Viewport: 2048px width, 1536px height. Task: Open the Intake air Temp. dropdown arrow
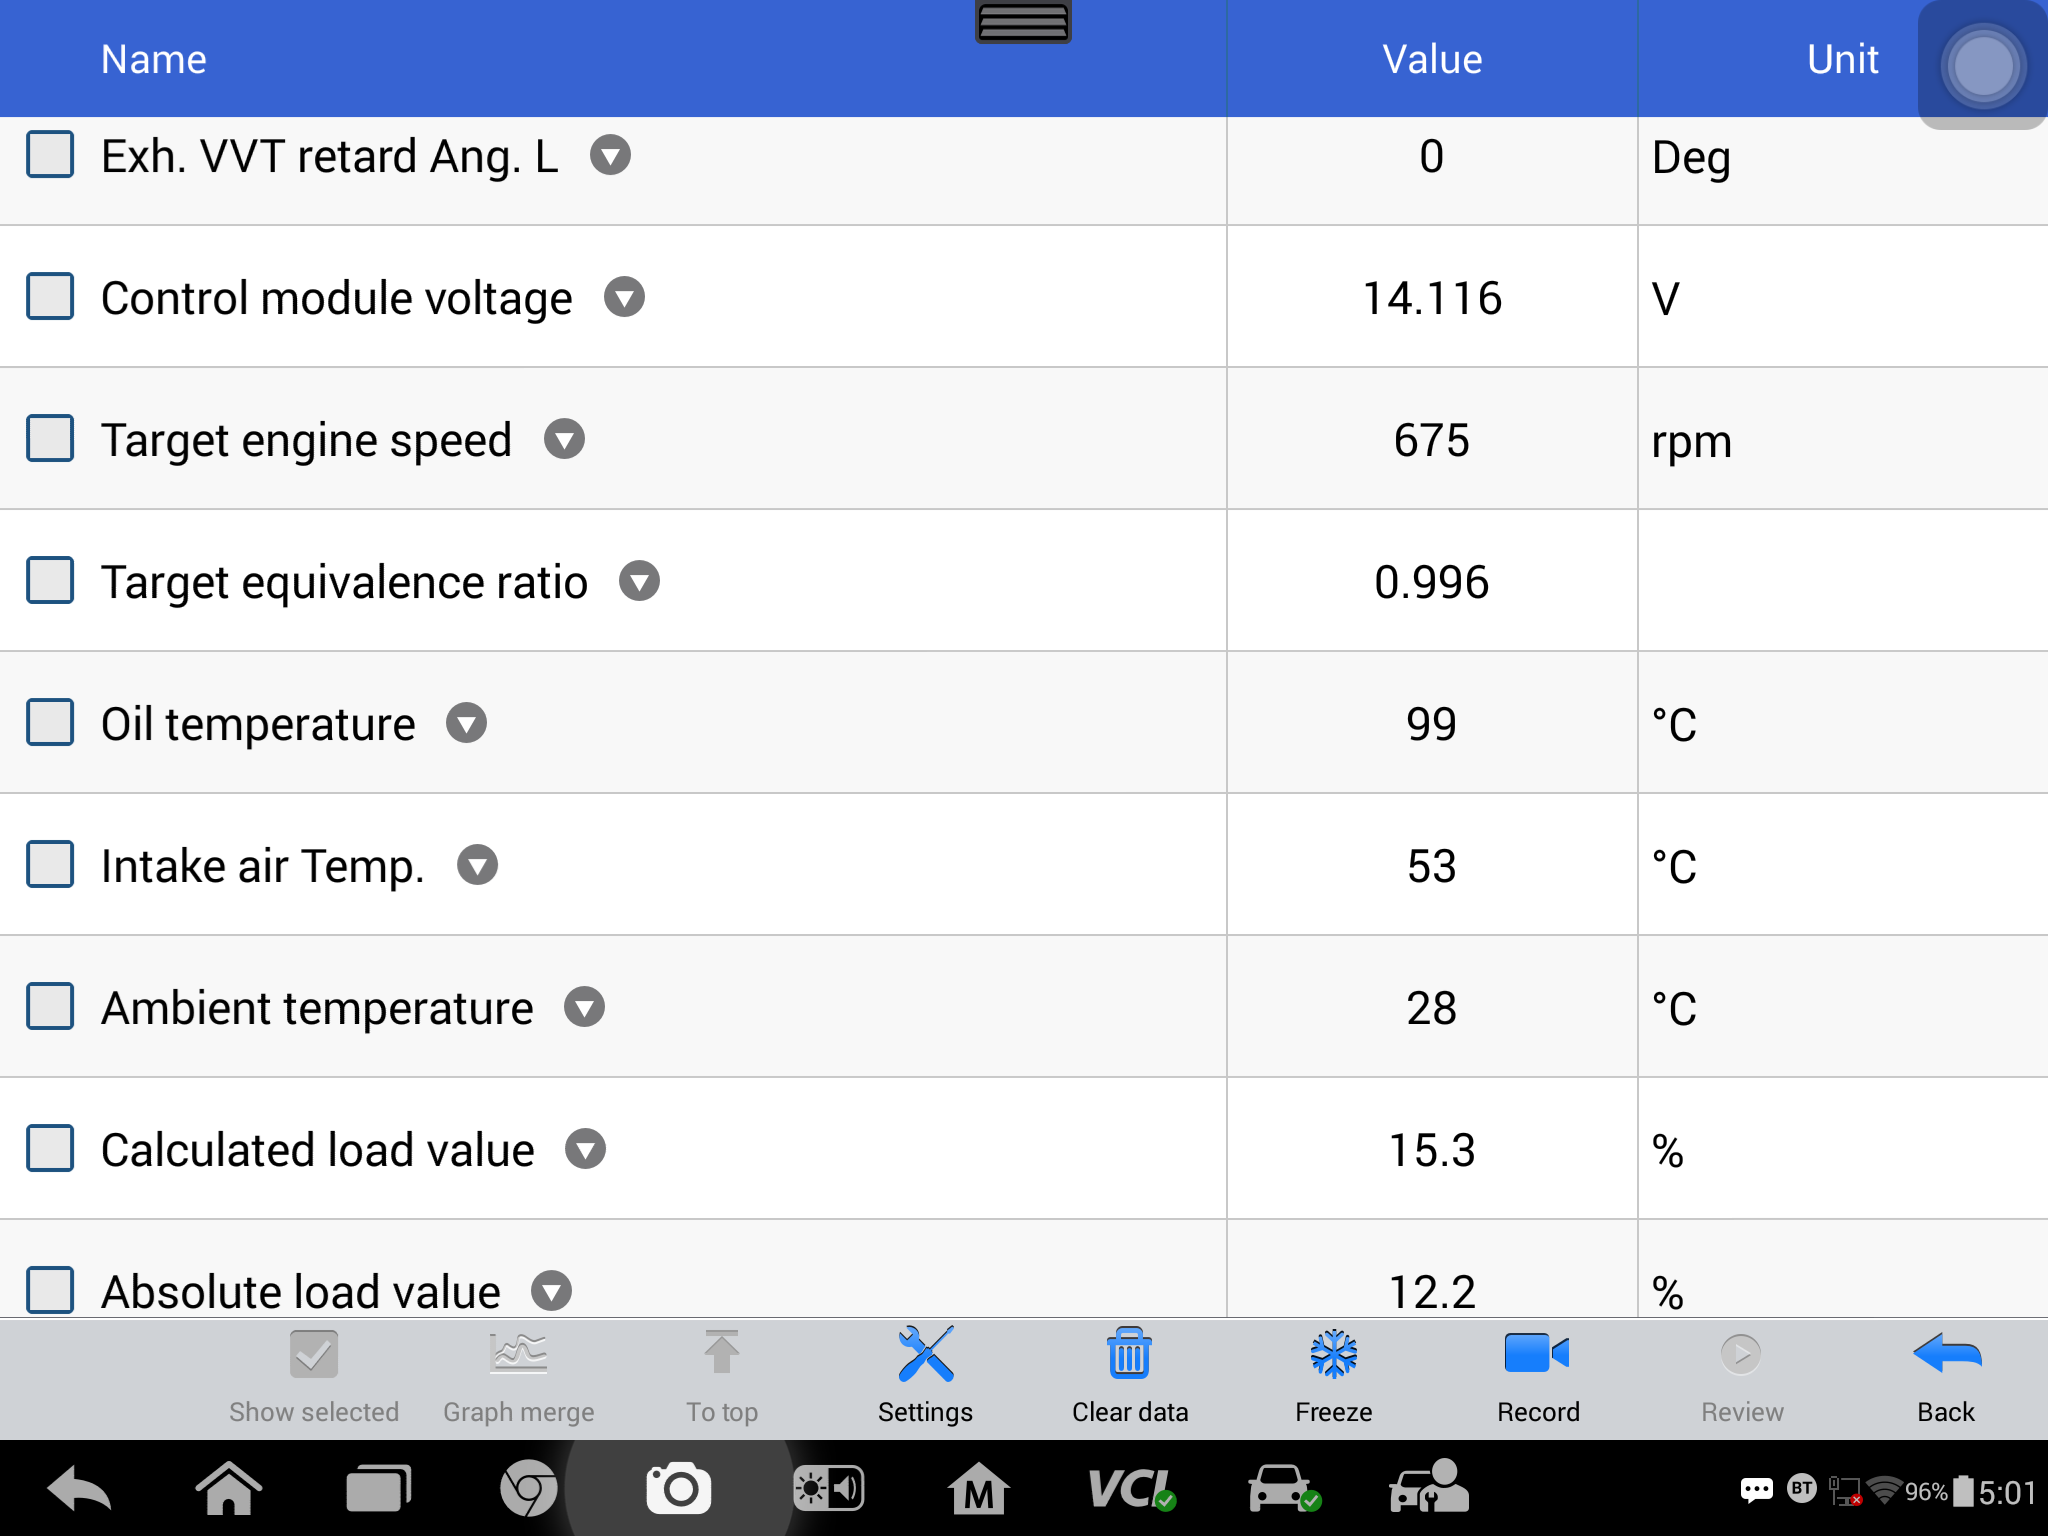[x=477, y=865]
